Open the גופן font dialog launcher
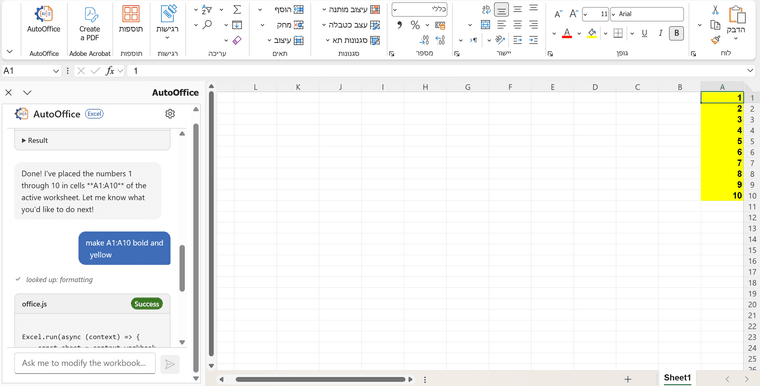 click(550, 53)
